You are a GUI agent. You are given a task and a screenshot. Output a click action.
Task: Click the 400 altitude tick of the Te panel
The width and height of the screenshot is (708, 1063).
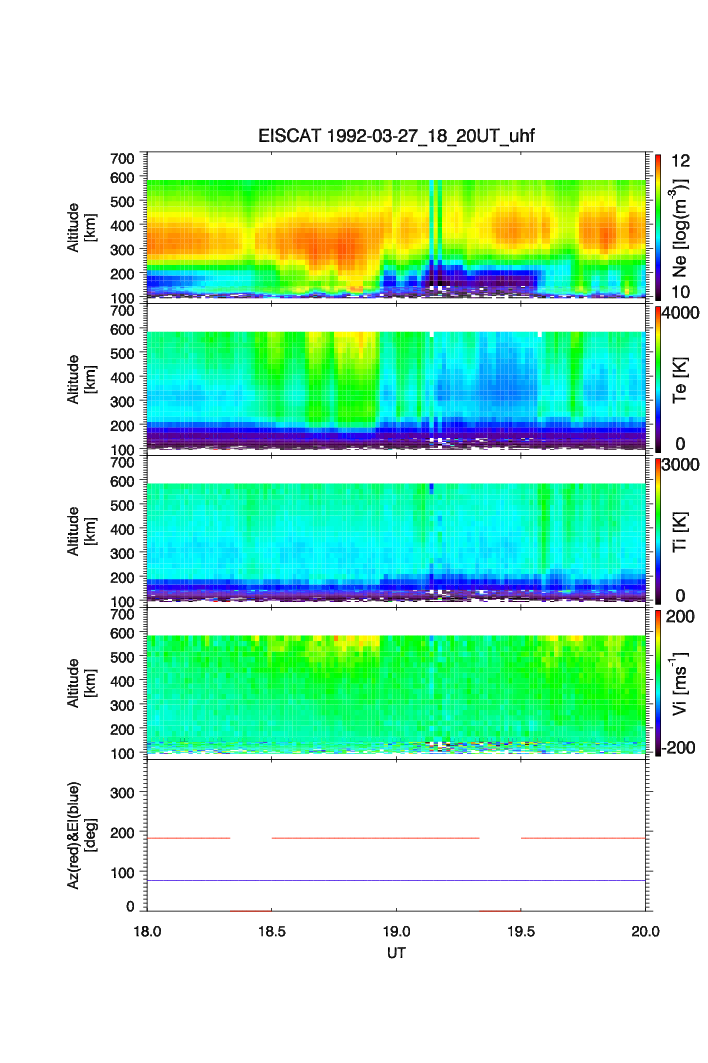(122, 378)
